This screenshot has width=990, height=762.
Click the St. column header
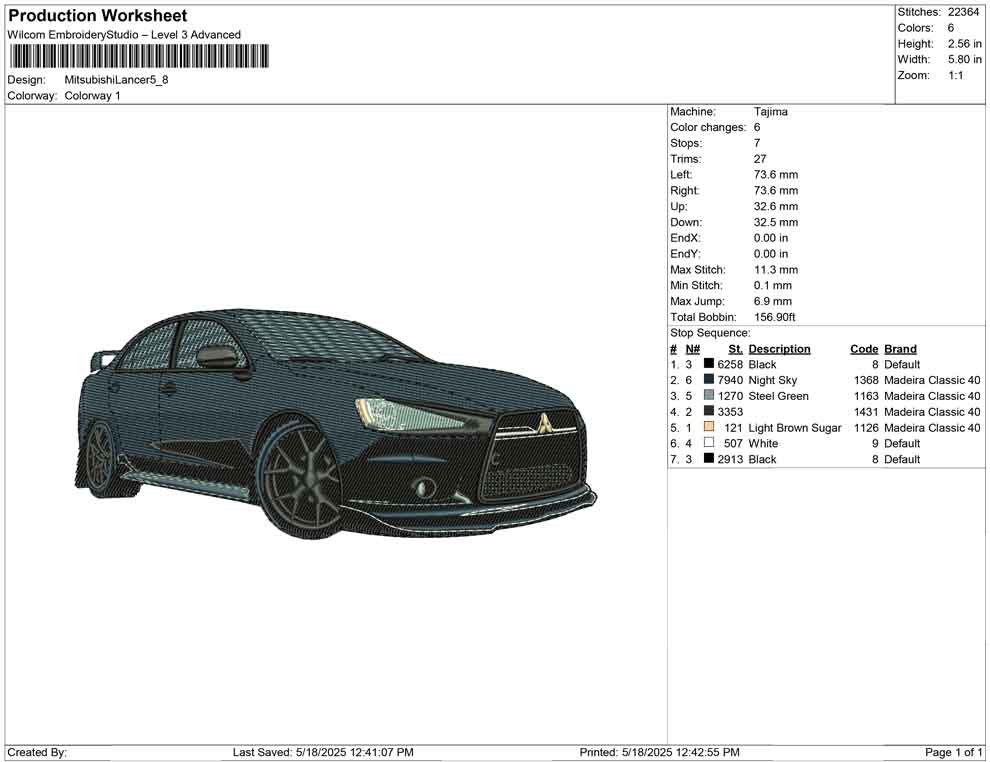coord(735,349)
